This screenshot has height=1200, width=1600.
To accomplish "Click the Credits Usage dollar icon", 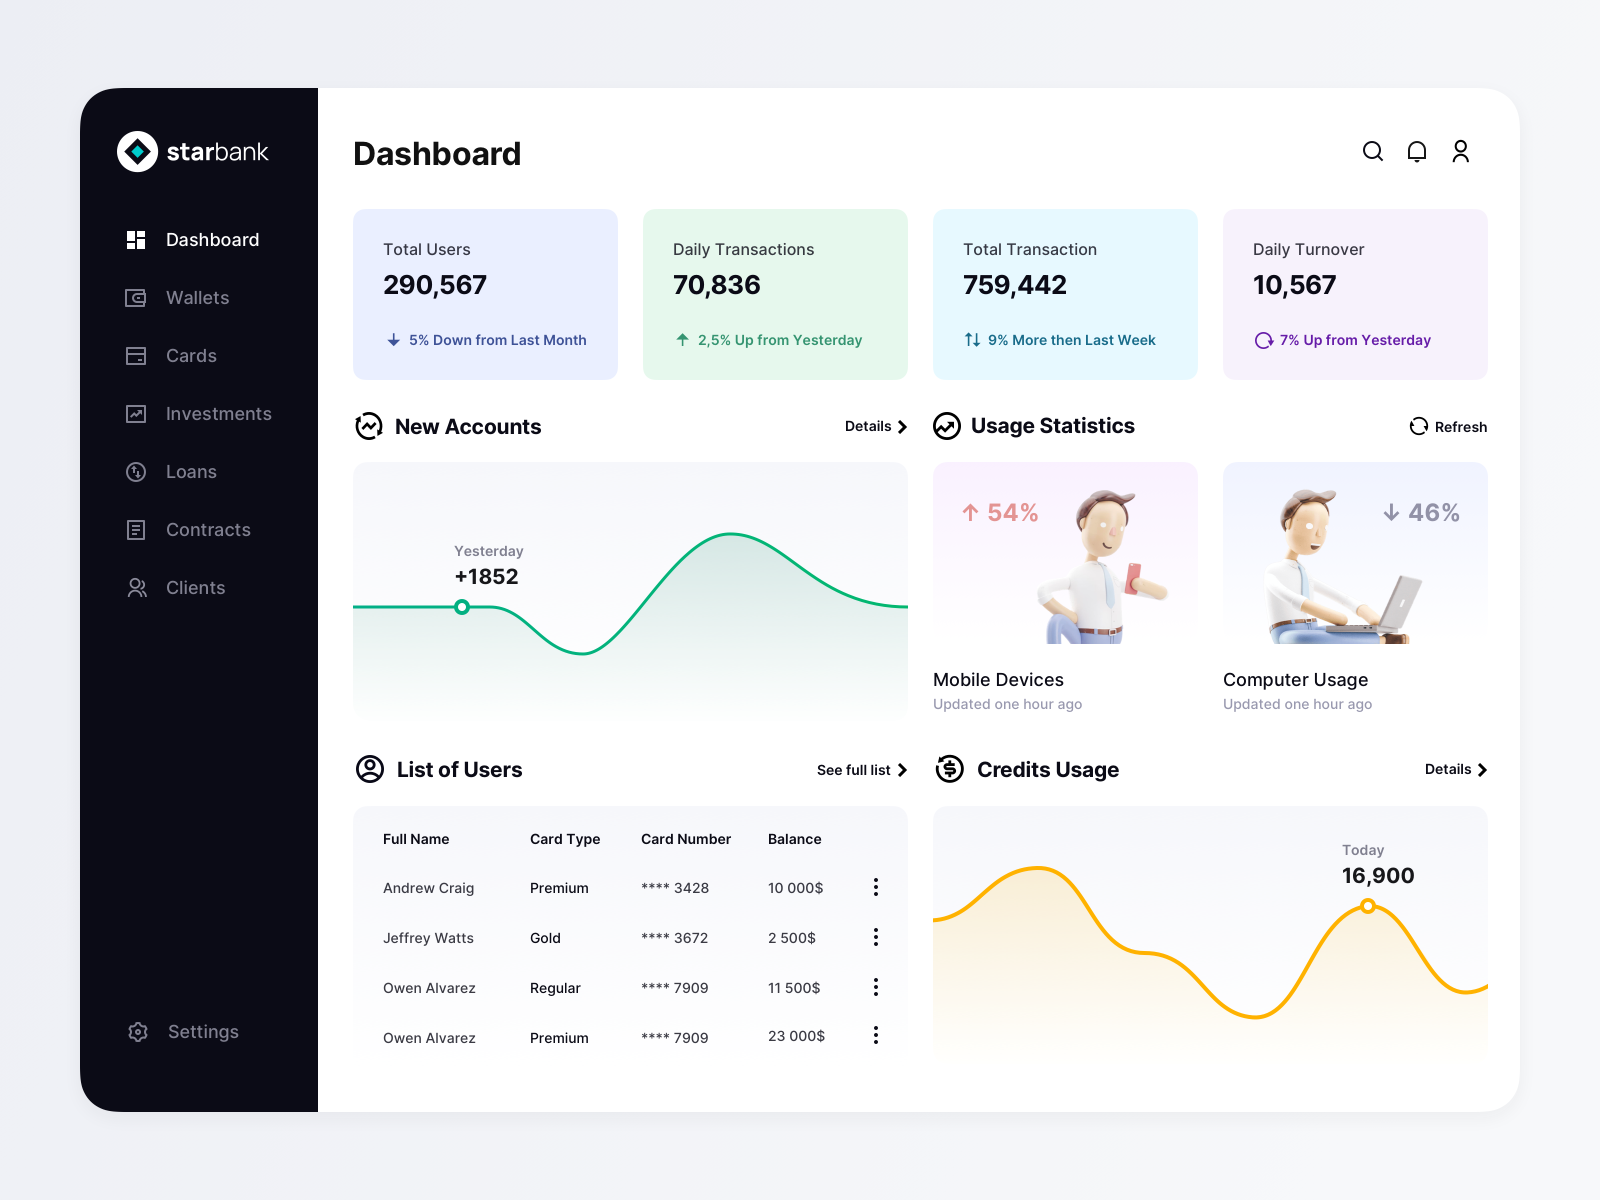I will coord(950,769).
